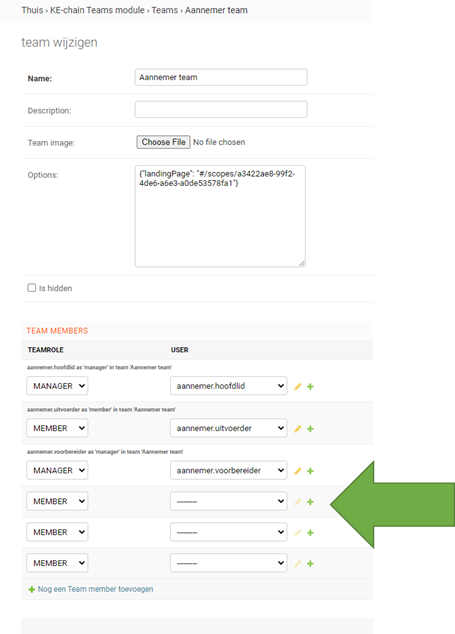Open user dropdown in first empty row
The height and width of the screenshot is (634, 455).
229,501
